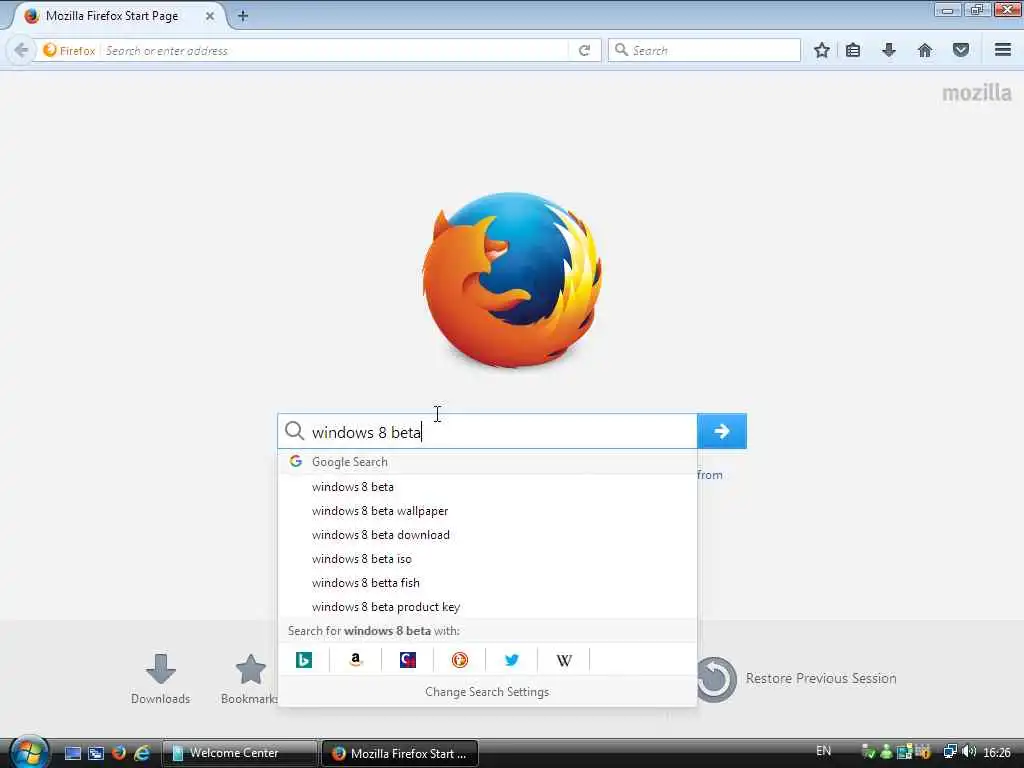Click the start page search field
The image size is (1024, 768).
[487, 431]
